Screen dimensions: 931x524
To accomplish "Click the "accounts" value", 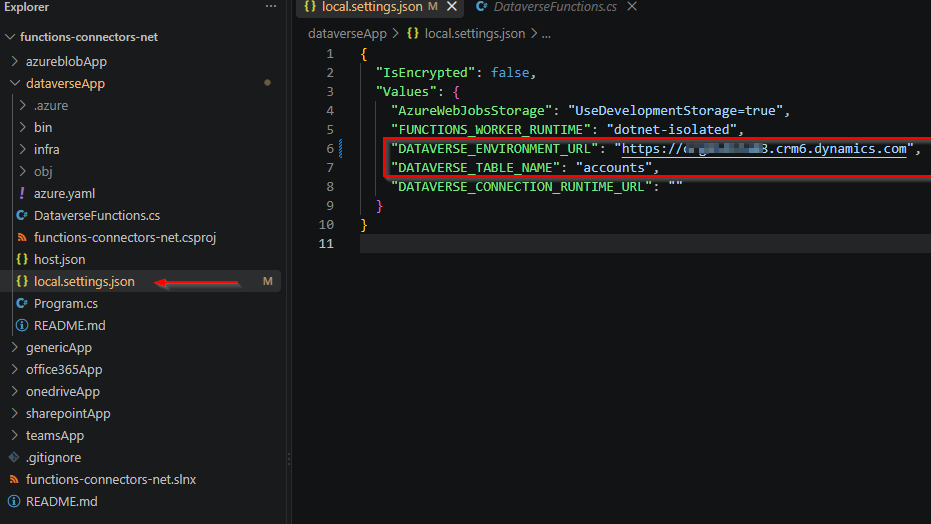I will coord(614,167).
